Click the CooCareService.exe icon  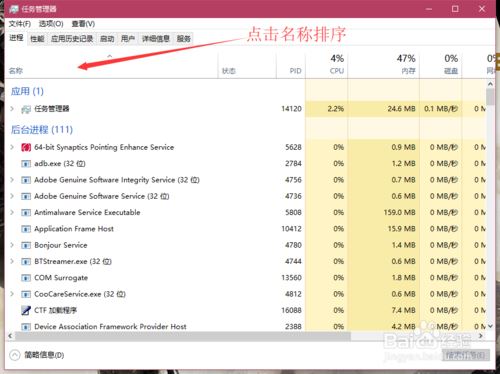[26, 294]
